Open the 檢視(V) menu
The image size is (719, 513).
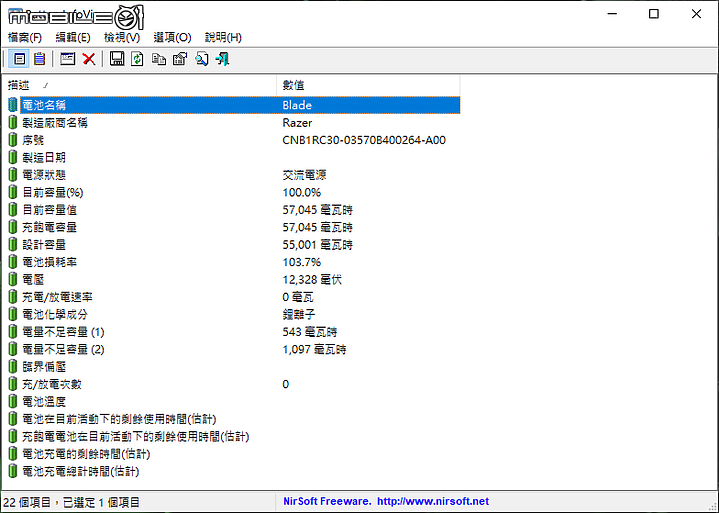point(122,38)
